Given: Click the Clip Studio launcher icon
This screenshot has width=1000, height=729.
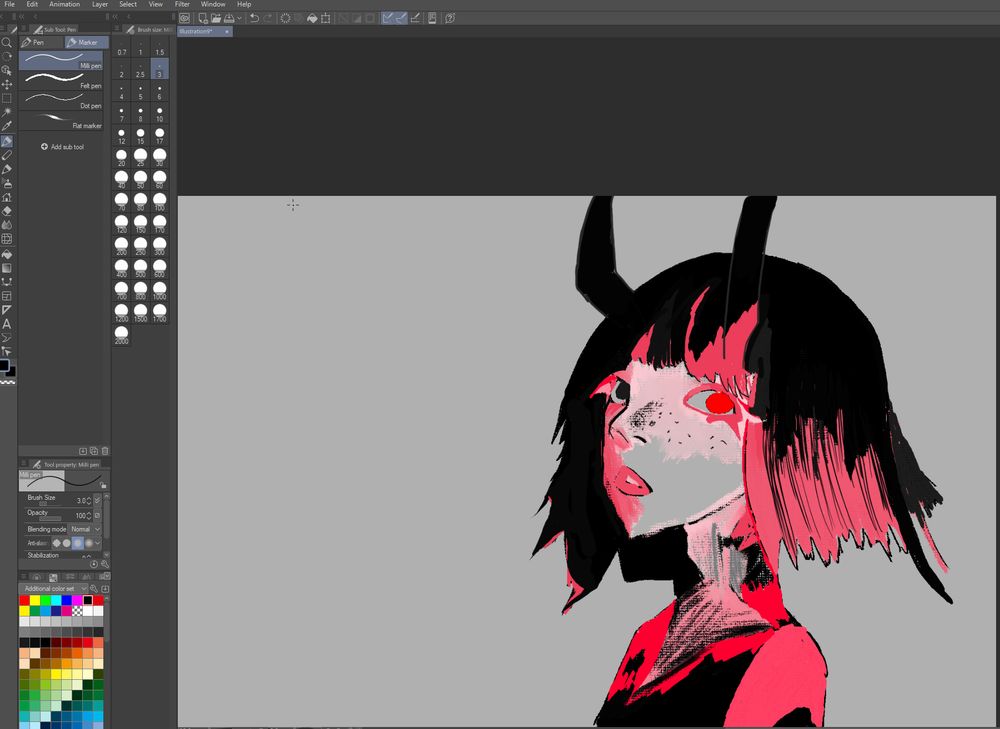Looking at the screenshot, I should click(184, 18).
